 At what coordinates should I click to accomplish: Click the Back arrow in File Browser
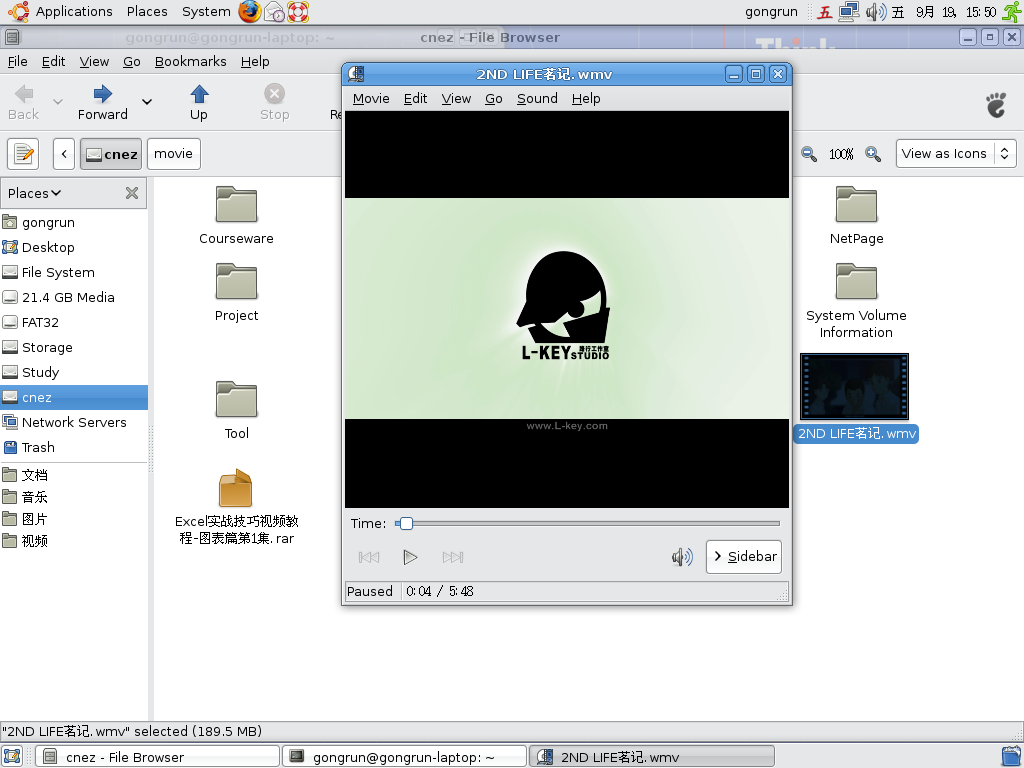coord(24,103)
